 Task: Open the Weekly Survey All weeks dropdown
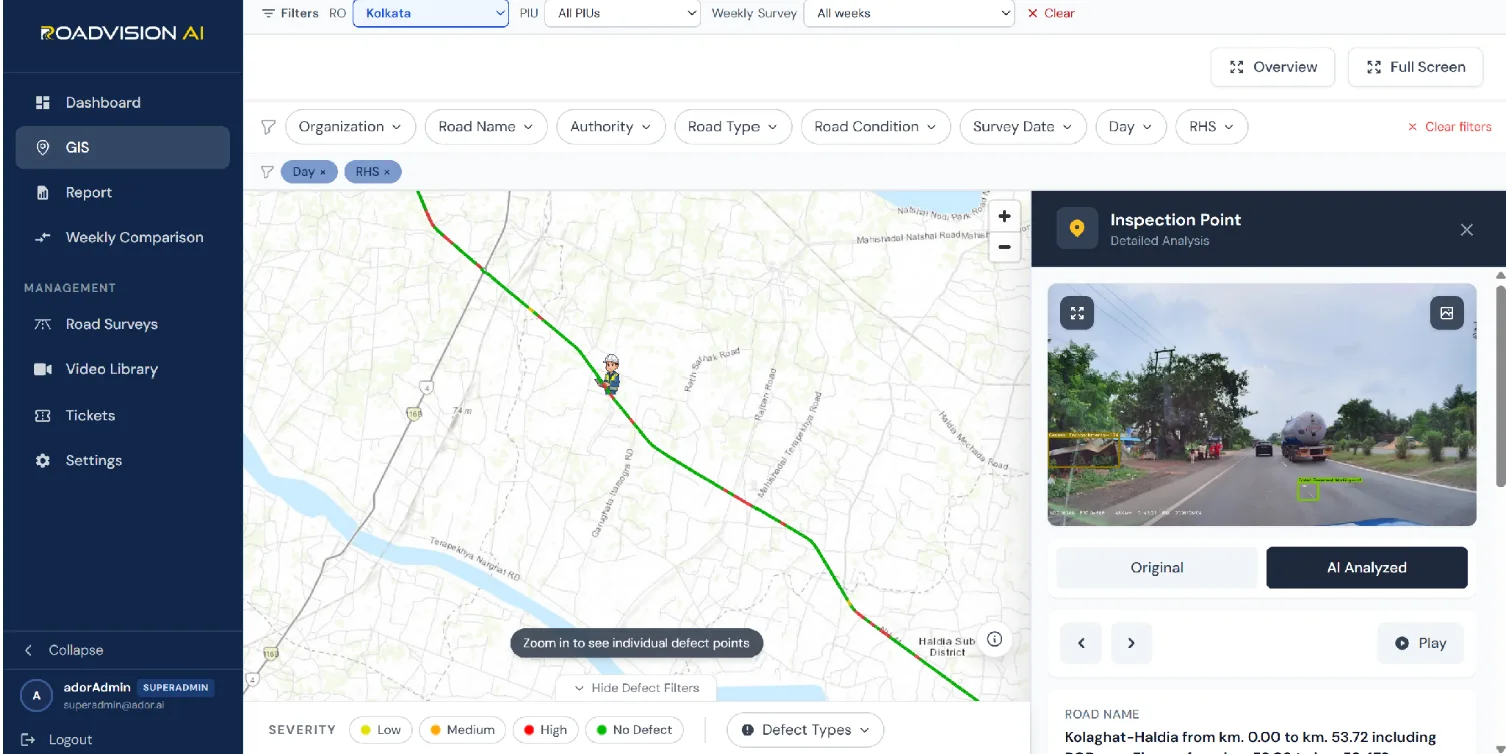click(x=909, y=13)
